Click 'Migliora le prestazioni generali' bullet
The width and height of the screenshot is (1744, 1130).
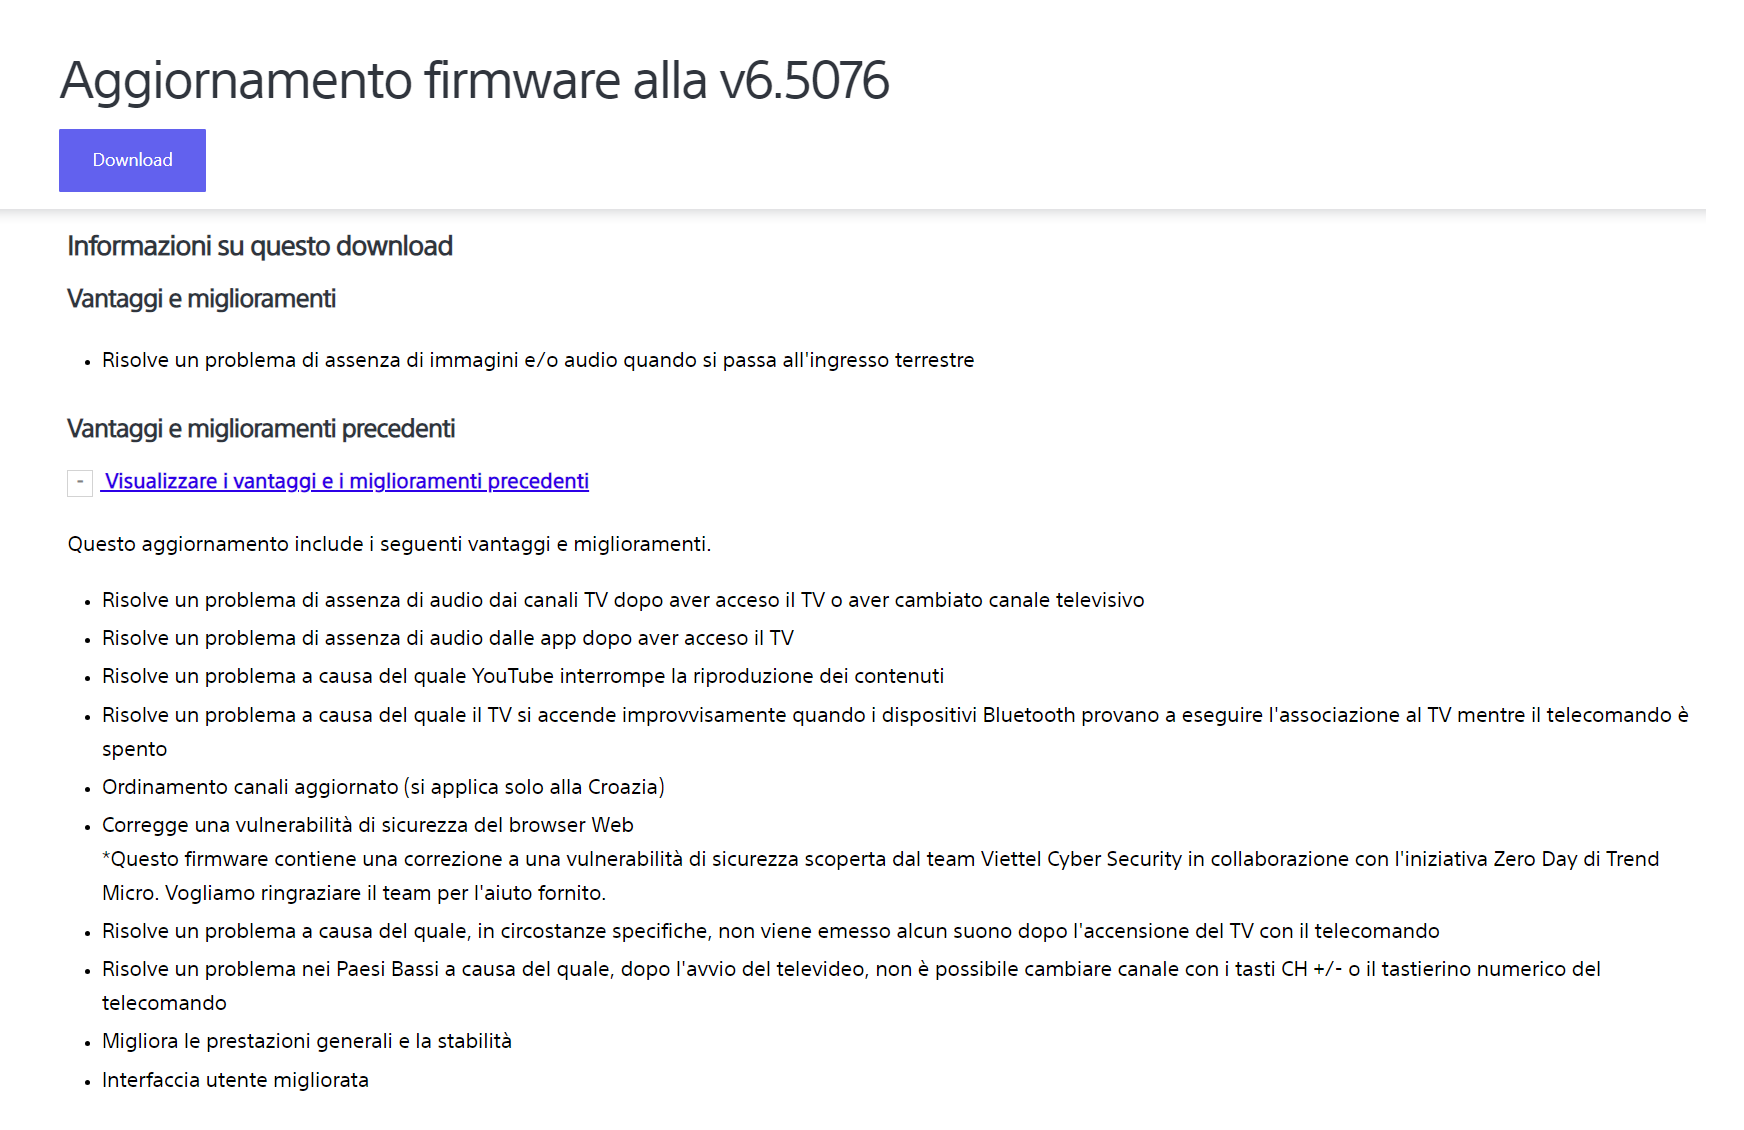pos(307,1041)
